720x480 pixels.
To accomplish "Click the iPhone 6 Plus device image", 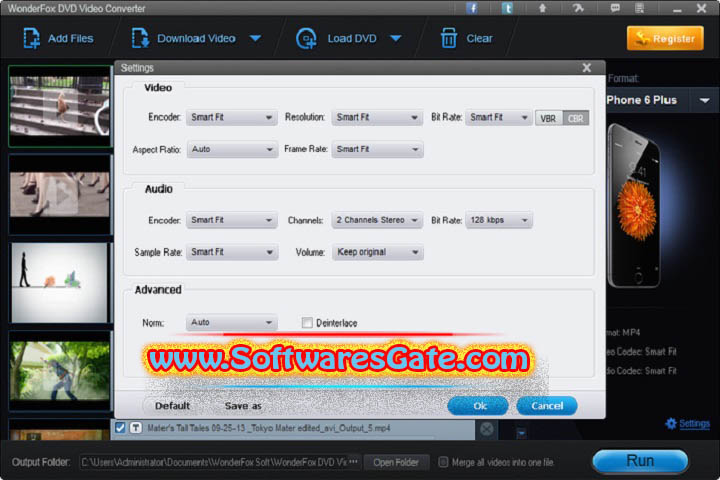I will coord(635,206).
